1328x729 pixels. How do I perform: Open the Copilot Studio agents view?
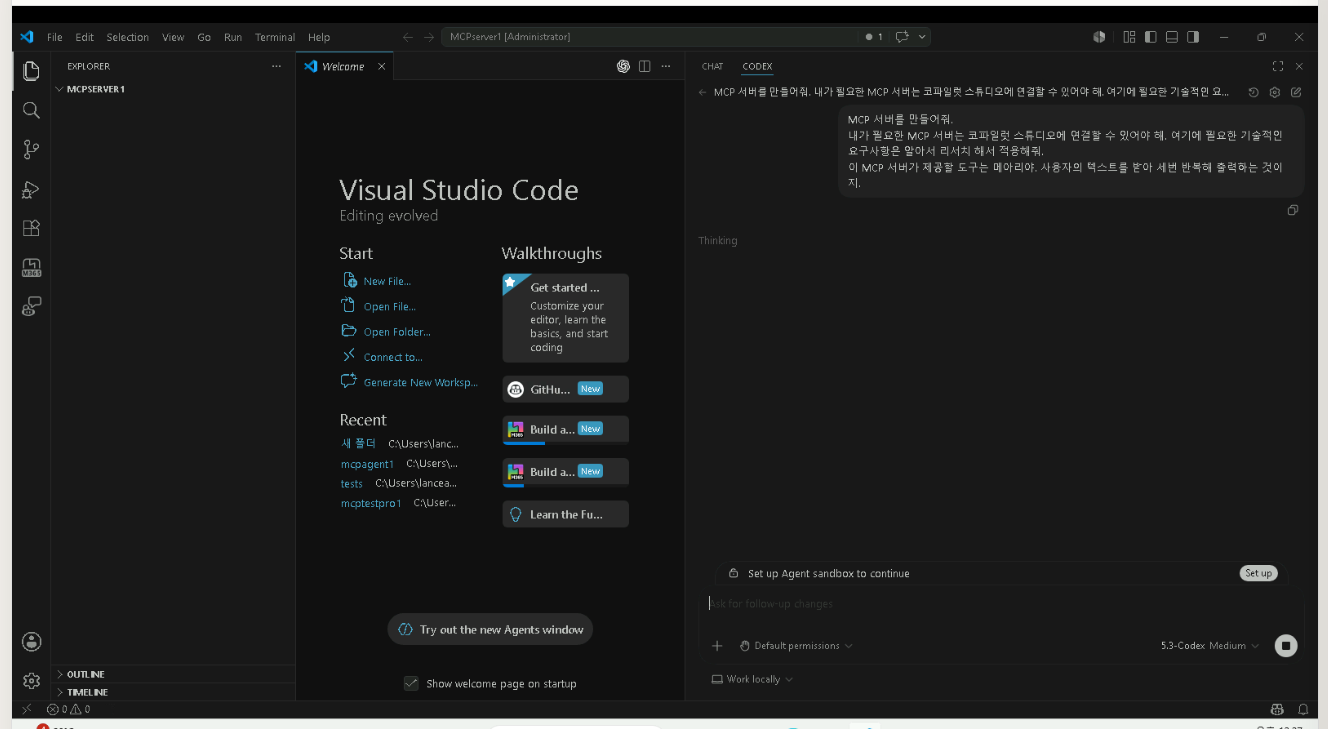(x=31, y=307)
